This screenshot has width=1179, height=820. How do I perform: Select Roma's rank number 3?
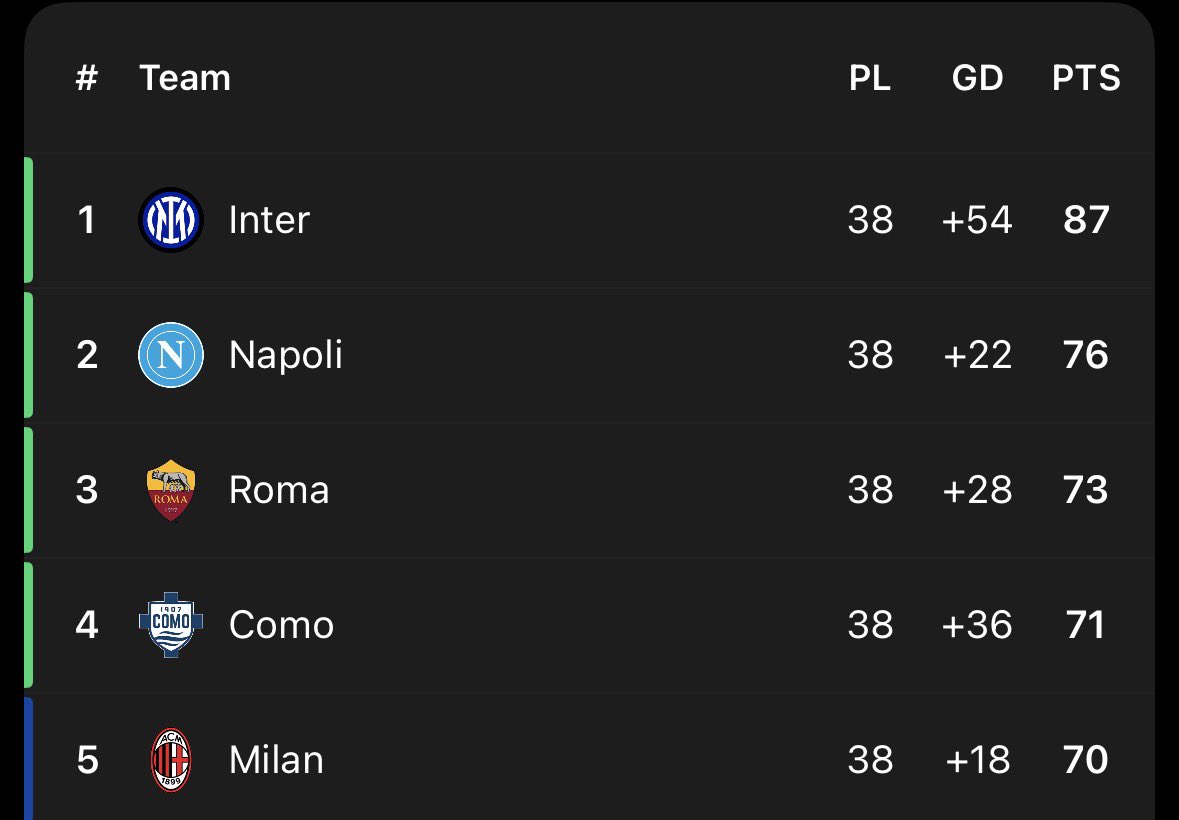click(x=87, y=490)
